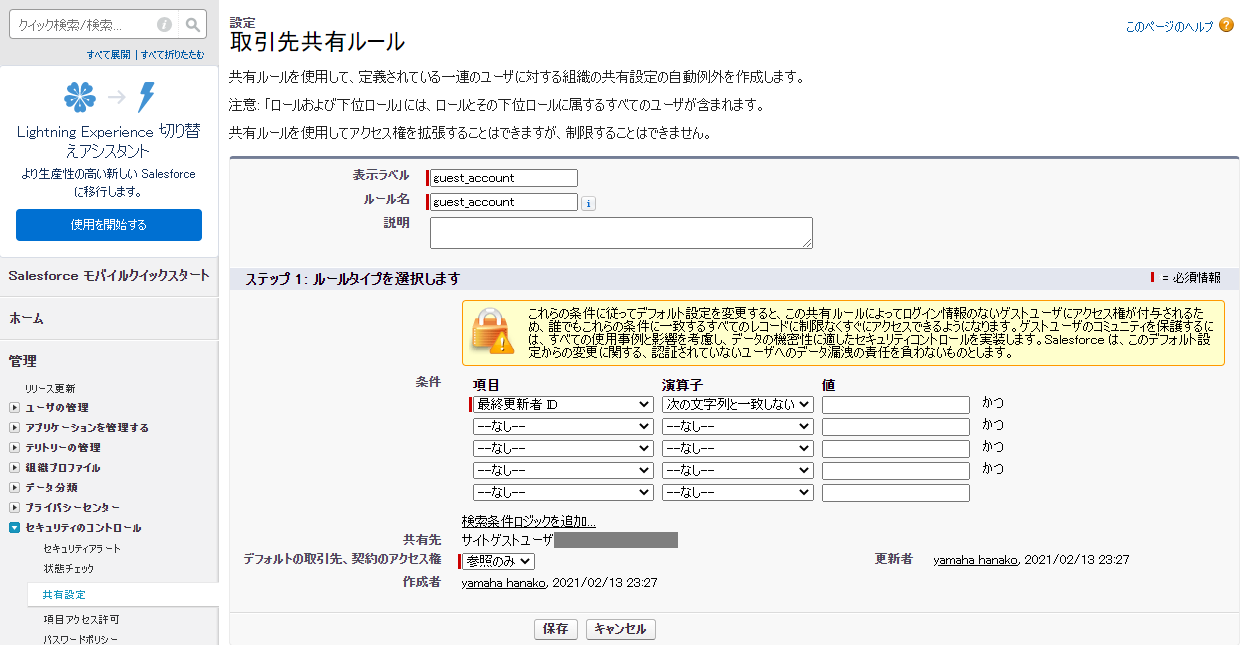Open the 次の文字列と一致しない operator dropdown
1241x645 pixels.
click(738, 405)
